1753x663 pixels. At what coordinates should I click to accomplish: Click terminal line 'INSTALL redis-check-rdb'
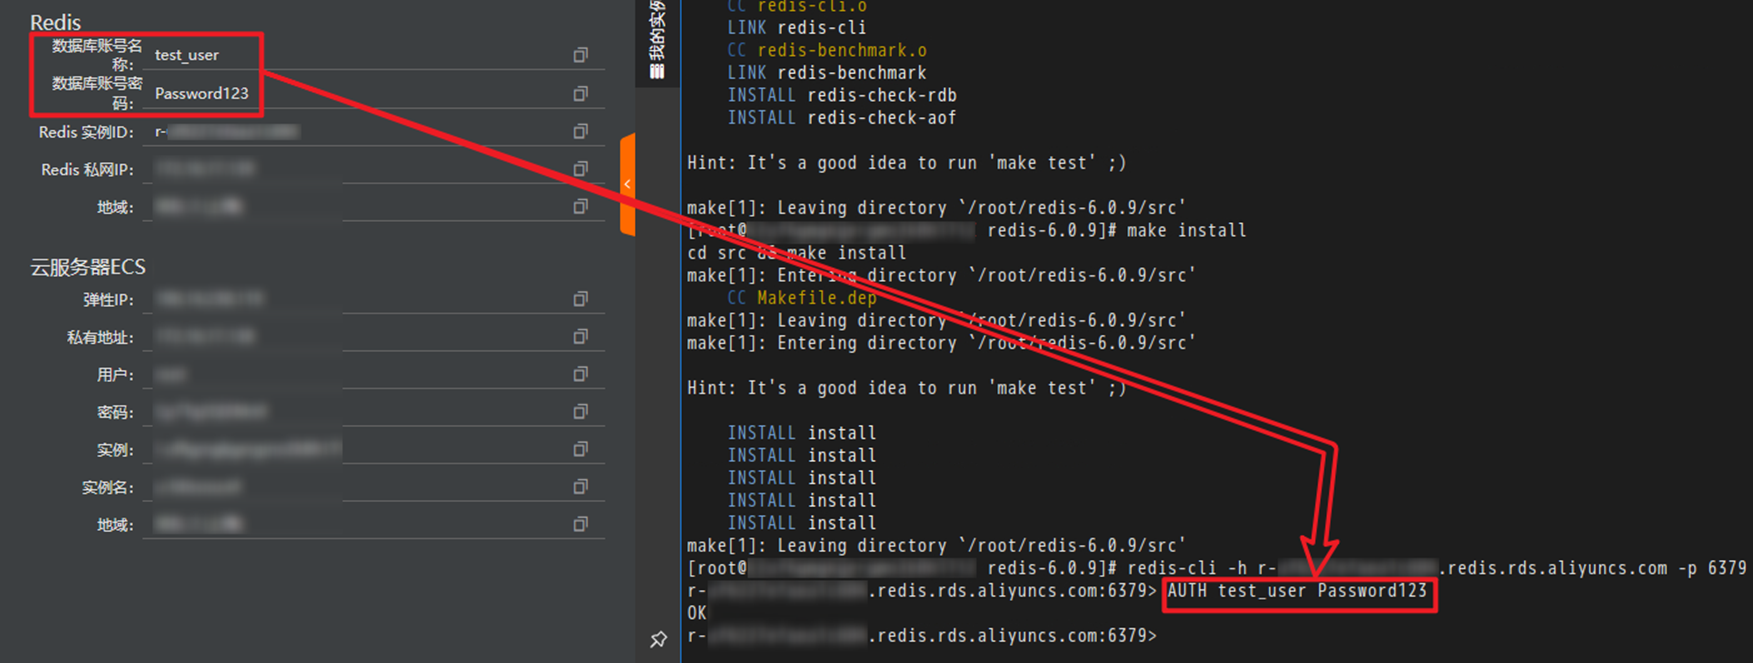click(842, 95)
